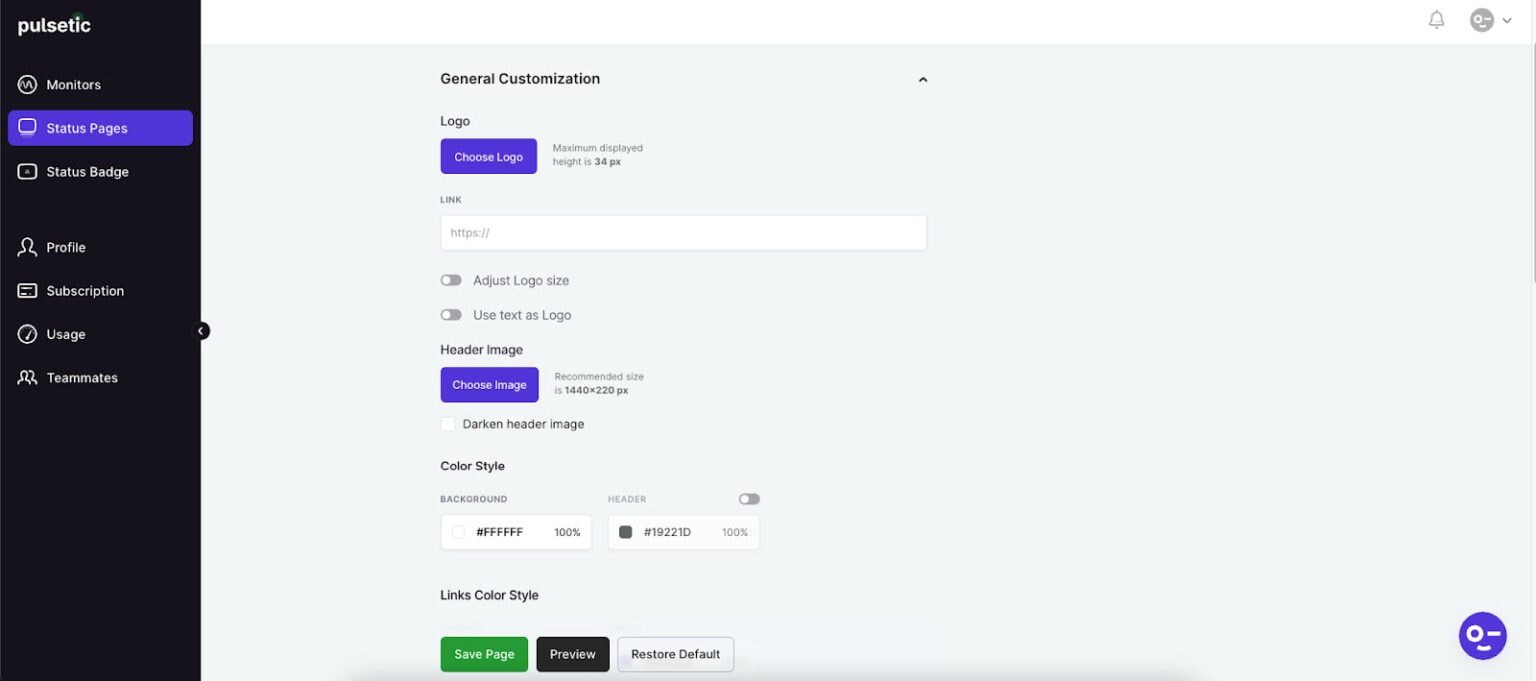Screen dimensions: 1536x681
Task: Click the Logo link input field
Action: coord(683,232)
